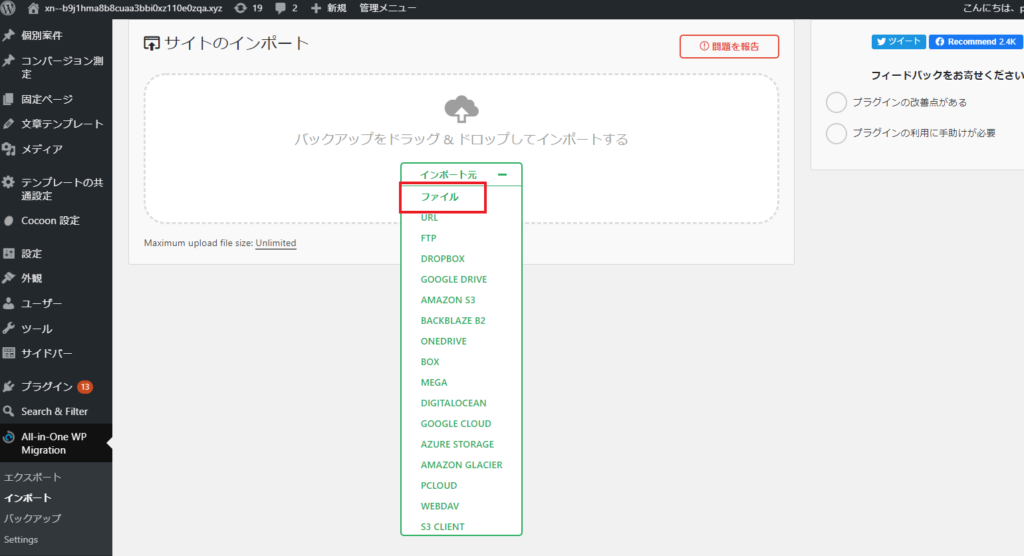Open the エクスポート submenu page
Viewport: 1024px width, 556px height.
point(32,478)
